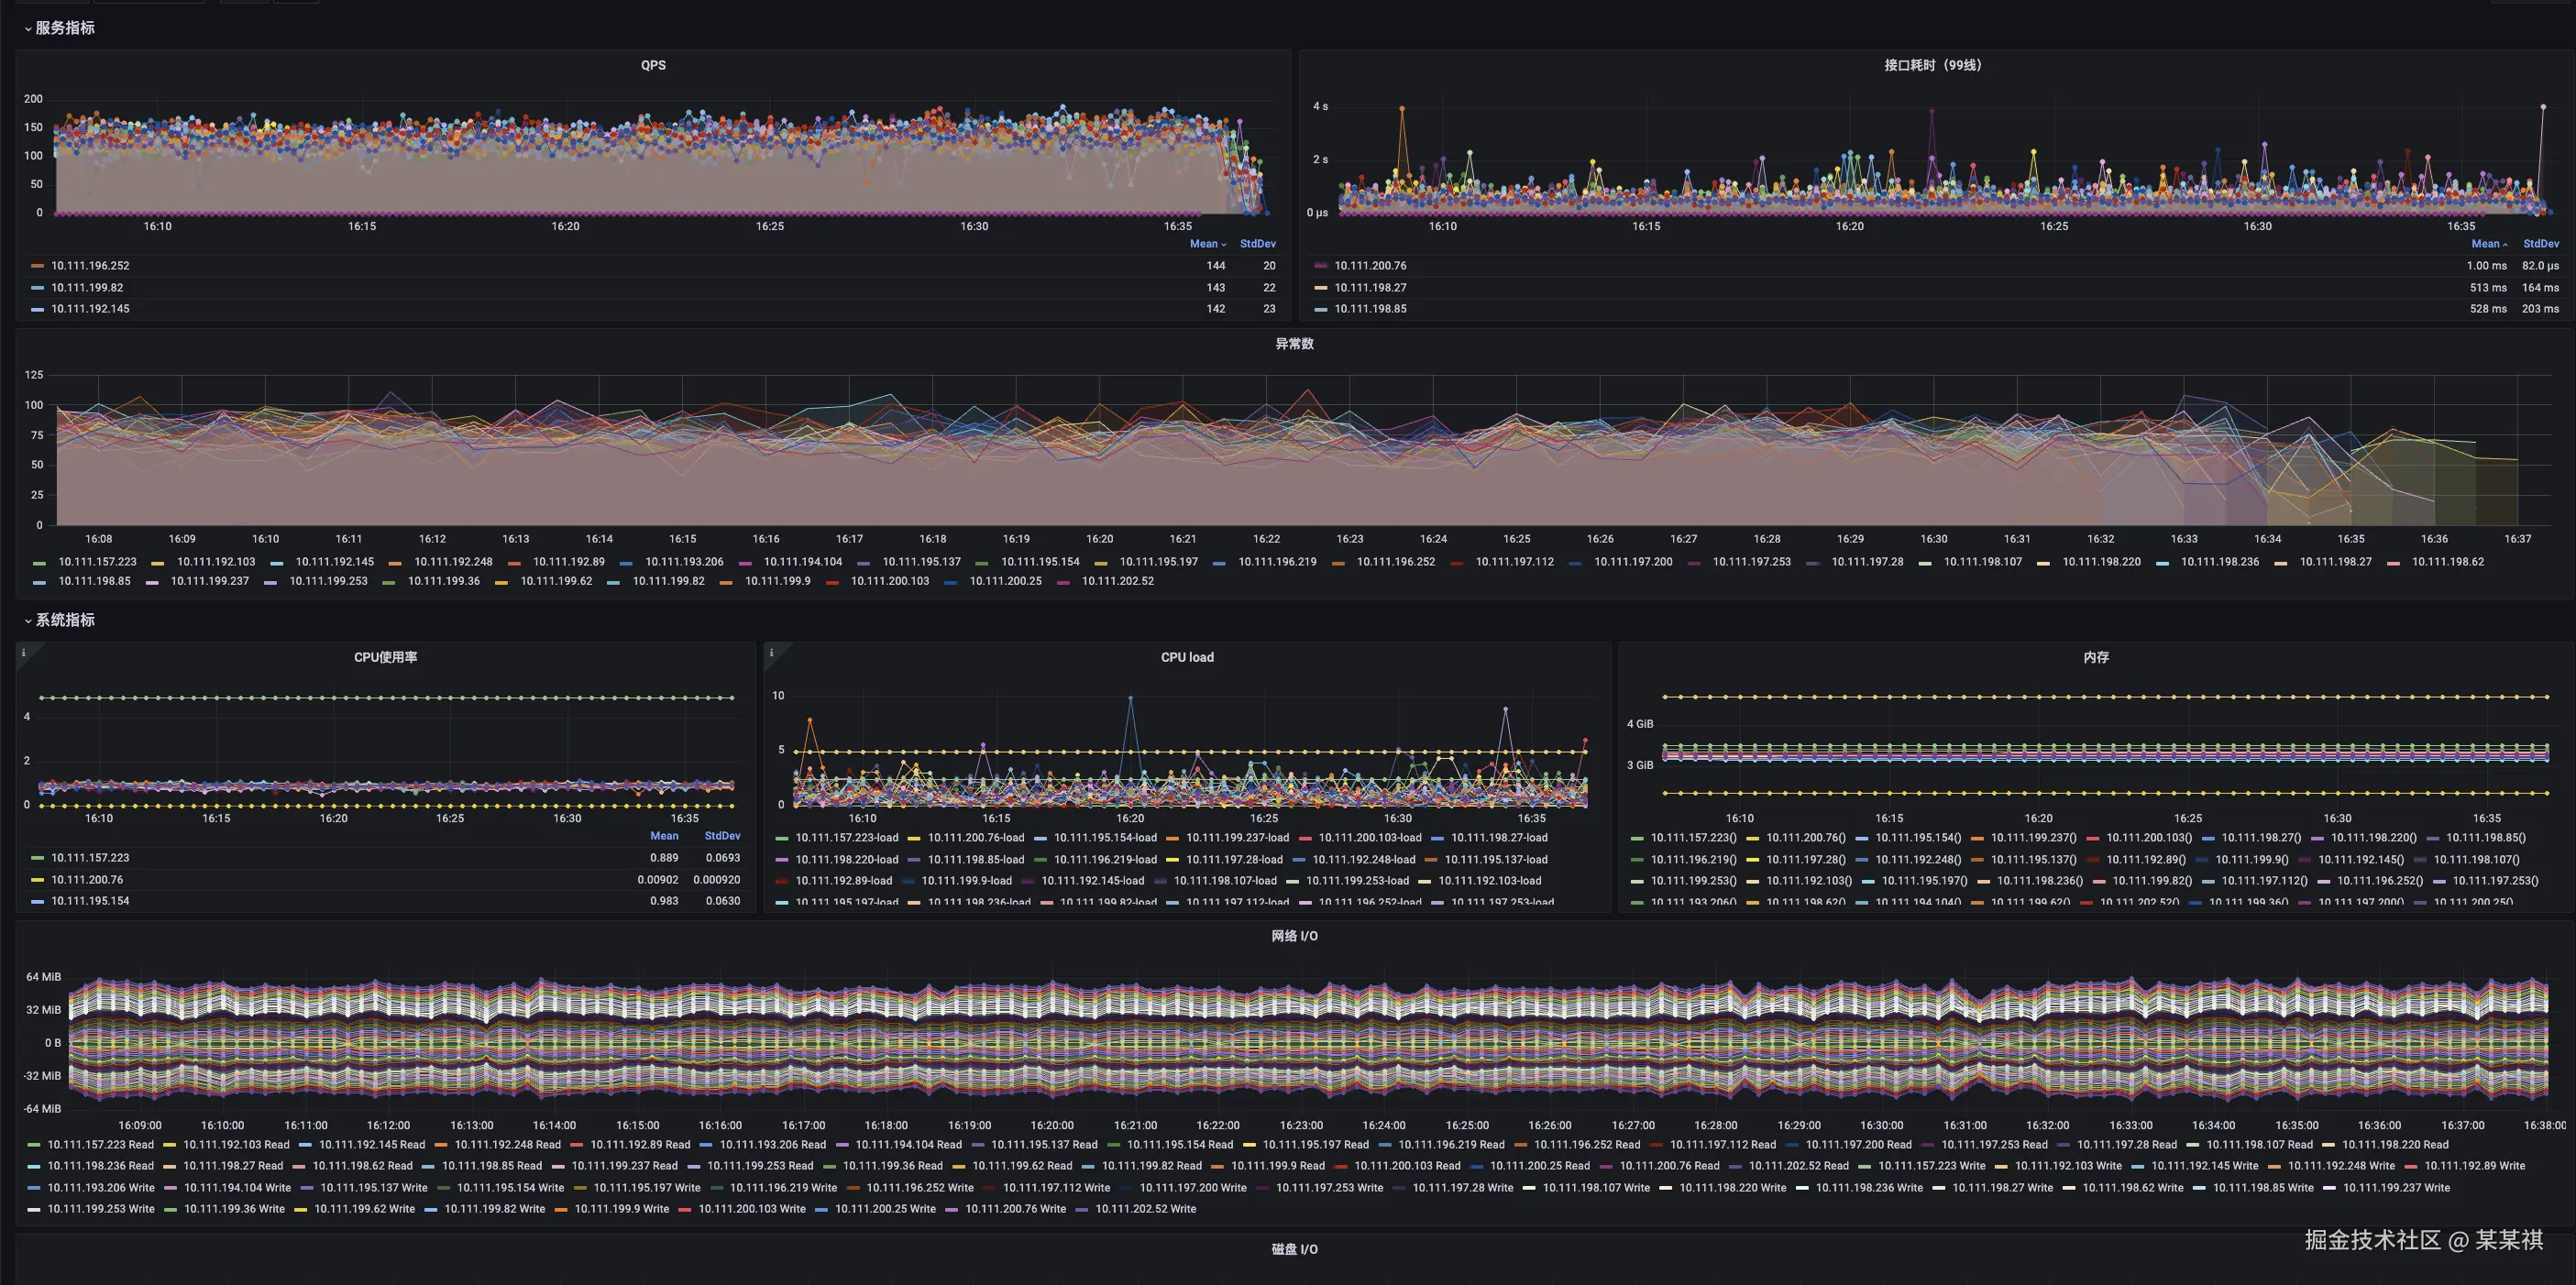
Task: Click the CPU load panel info icon
Action: [771, 652]
